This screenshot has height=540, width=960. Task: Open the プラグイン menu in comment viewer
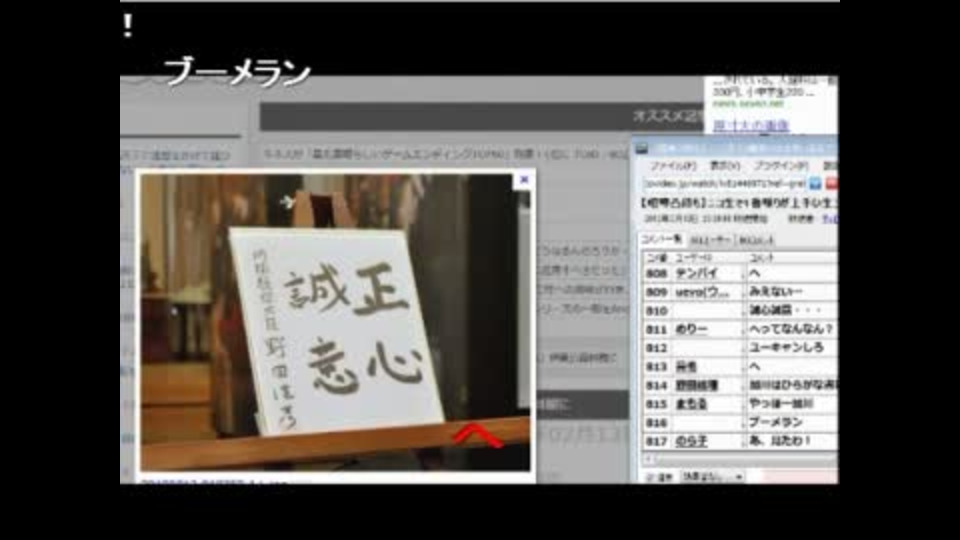point(781,166)
